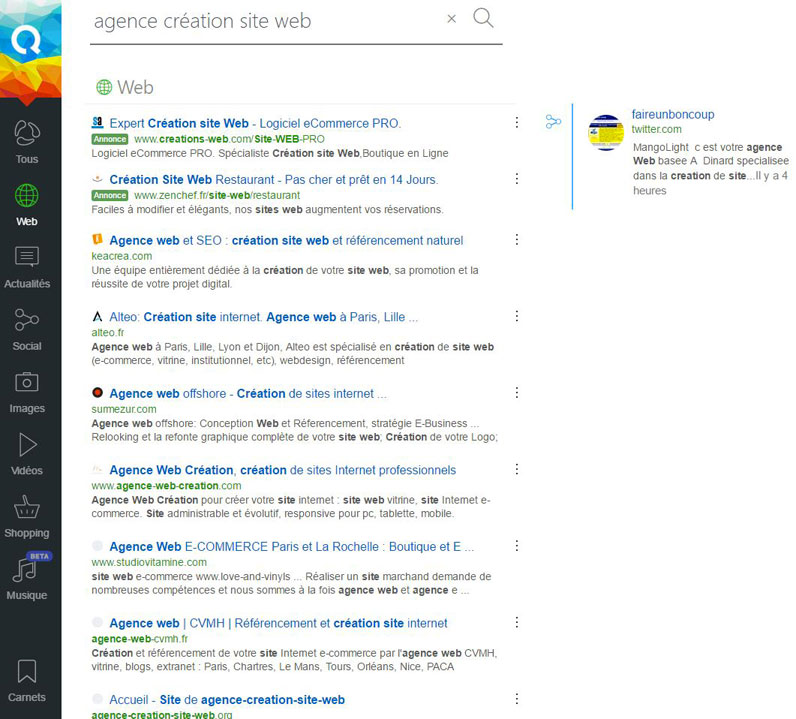Open Alteo Création site internet result
Image resolution: width=796 pixels, height=719 pixels.
click(x=263, y=317)
